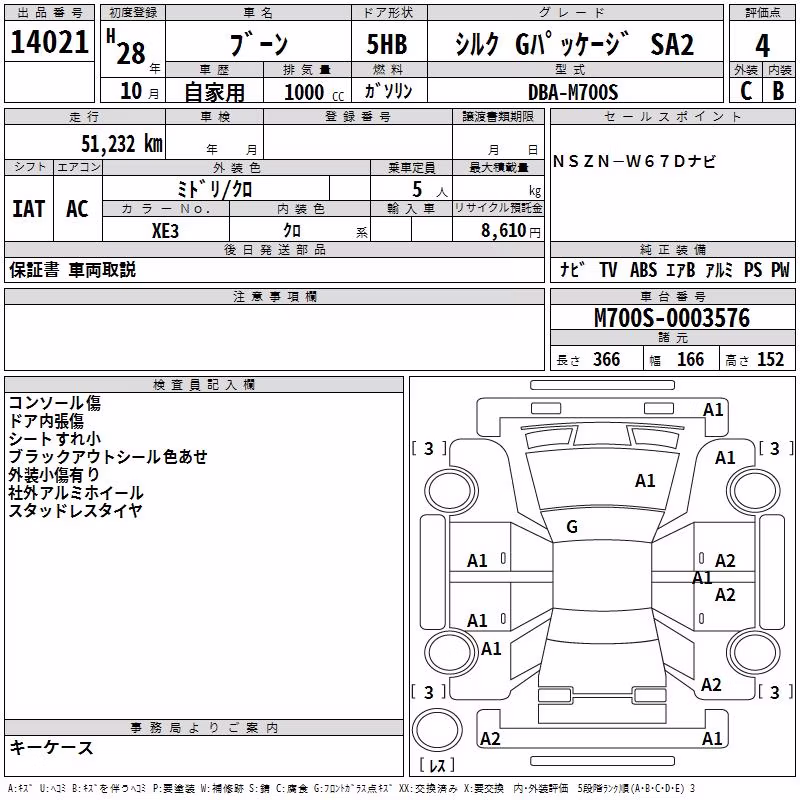
Task: Select shift type IAT
Action: [29, 209]
